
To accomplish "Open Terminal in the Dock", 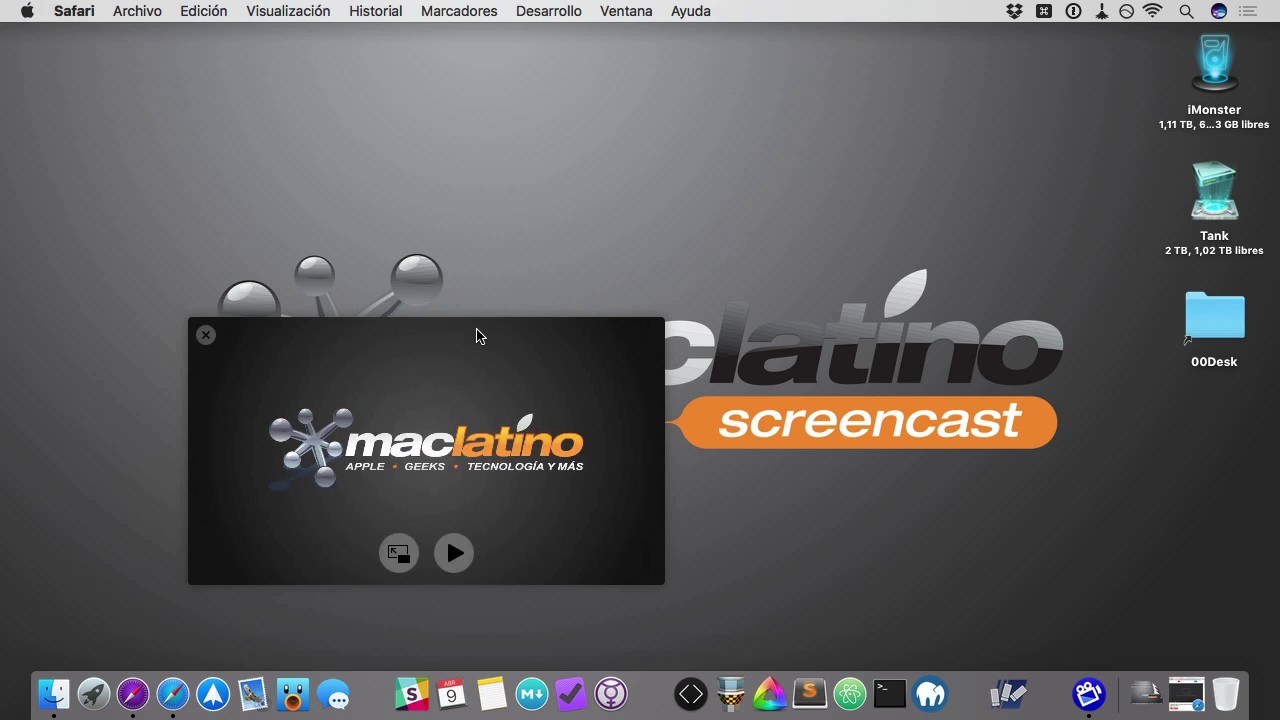I will (x=890, y=693).
